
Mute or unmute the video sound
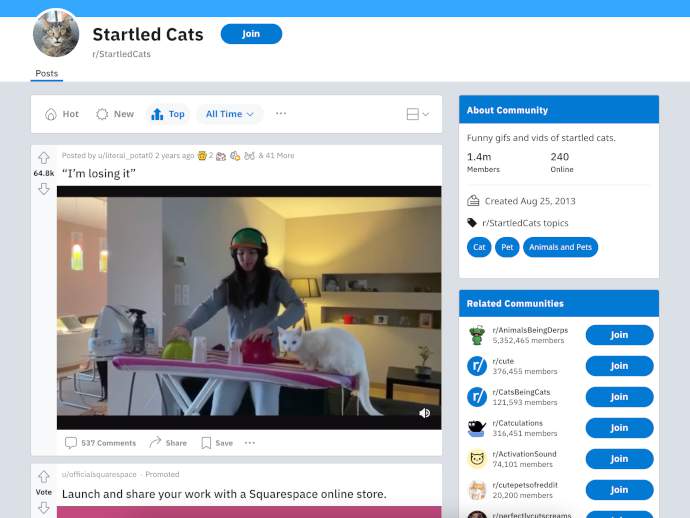pos(424,413)
